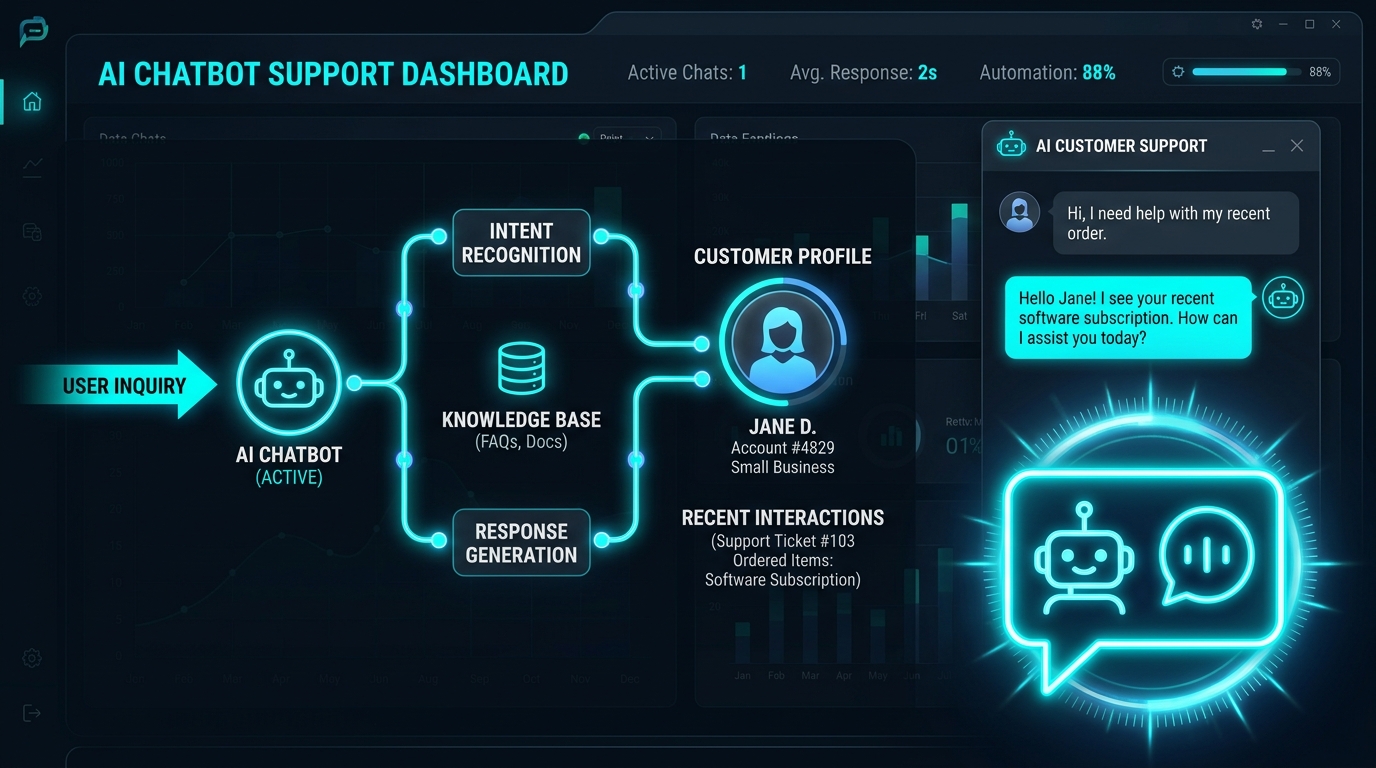
Task: Open the documents icon in the sidebar
Action: click(32, 232)
